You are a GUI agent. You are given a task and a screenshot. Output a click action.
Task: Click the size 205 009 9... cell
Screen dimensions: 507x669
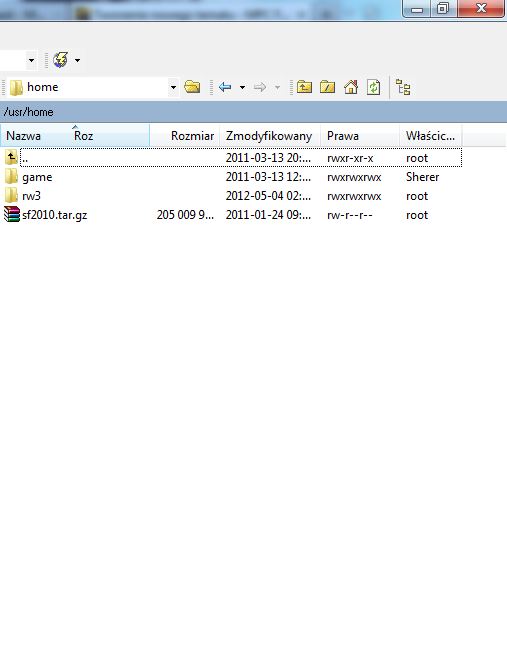tap(185, 215)
